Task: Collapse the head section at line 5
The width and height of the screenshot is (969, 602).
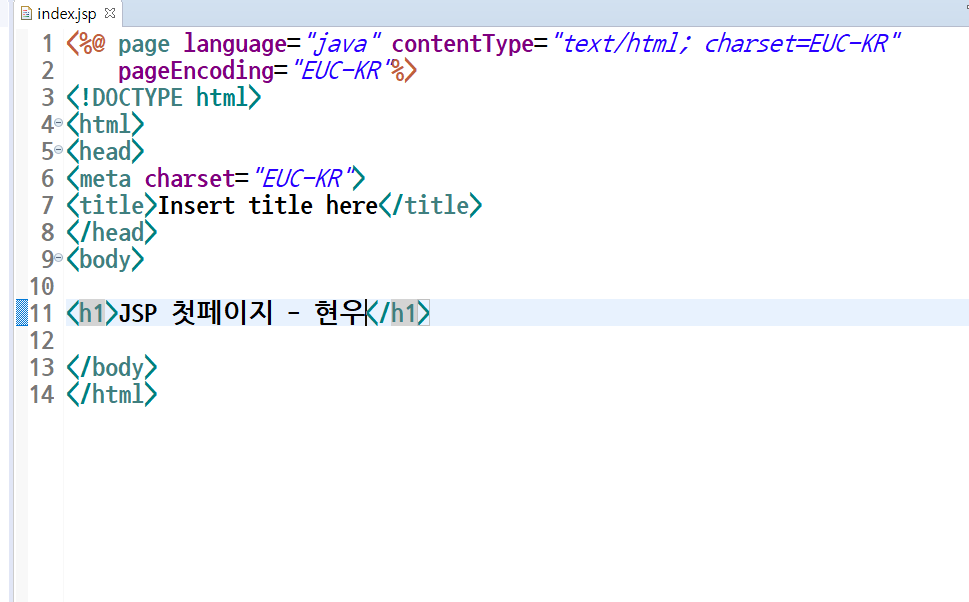Action: click(58, 151)
